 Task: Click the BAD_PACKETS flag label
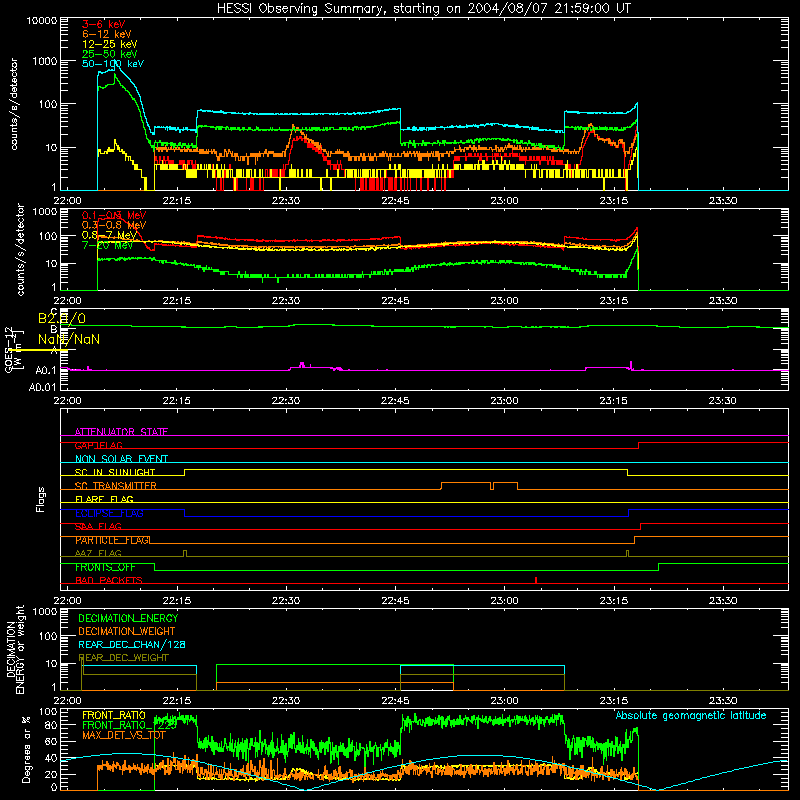tap(109, 580)
